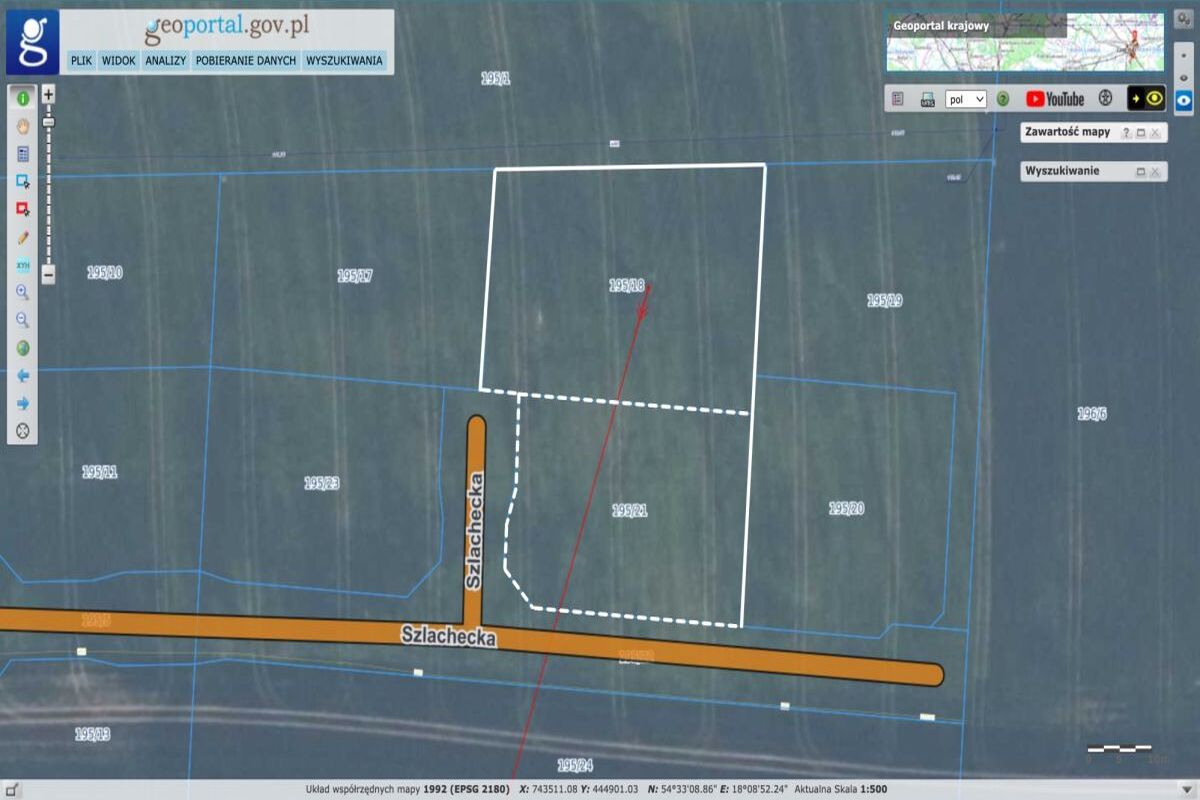
Task: Open the POBIERANIE DANYCH menu
Action: click(x=246, y=61)
